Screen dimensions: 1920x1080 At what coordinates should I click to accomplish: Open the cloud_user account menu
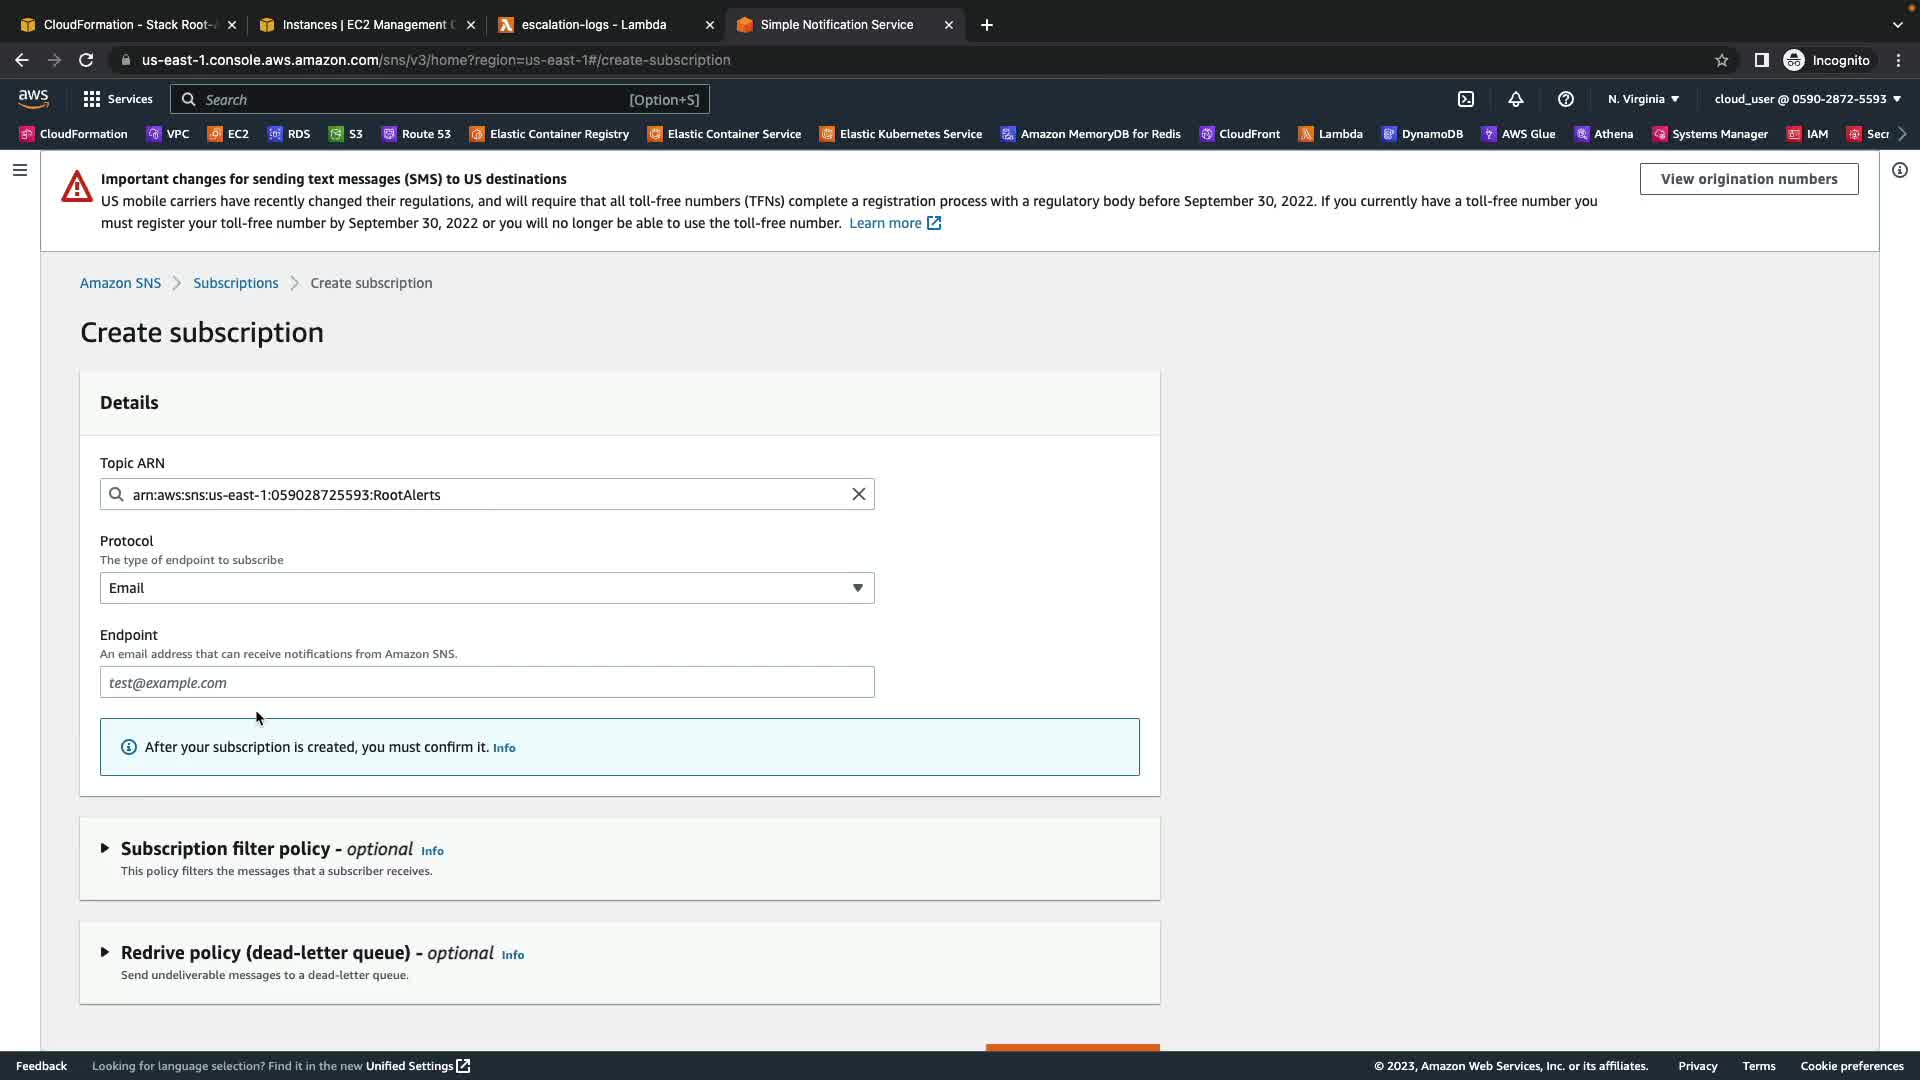(1807, 99)
